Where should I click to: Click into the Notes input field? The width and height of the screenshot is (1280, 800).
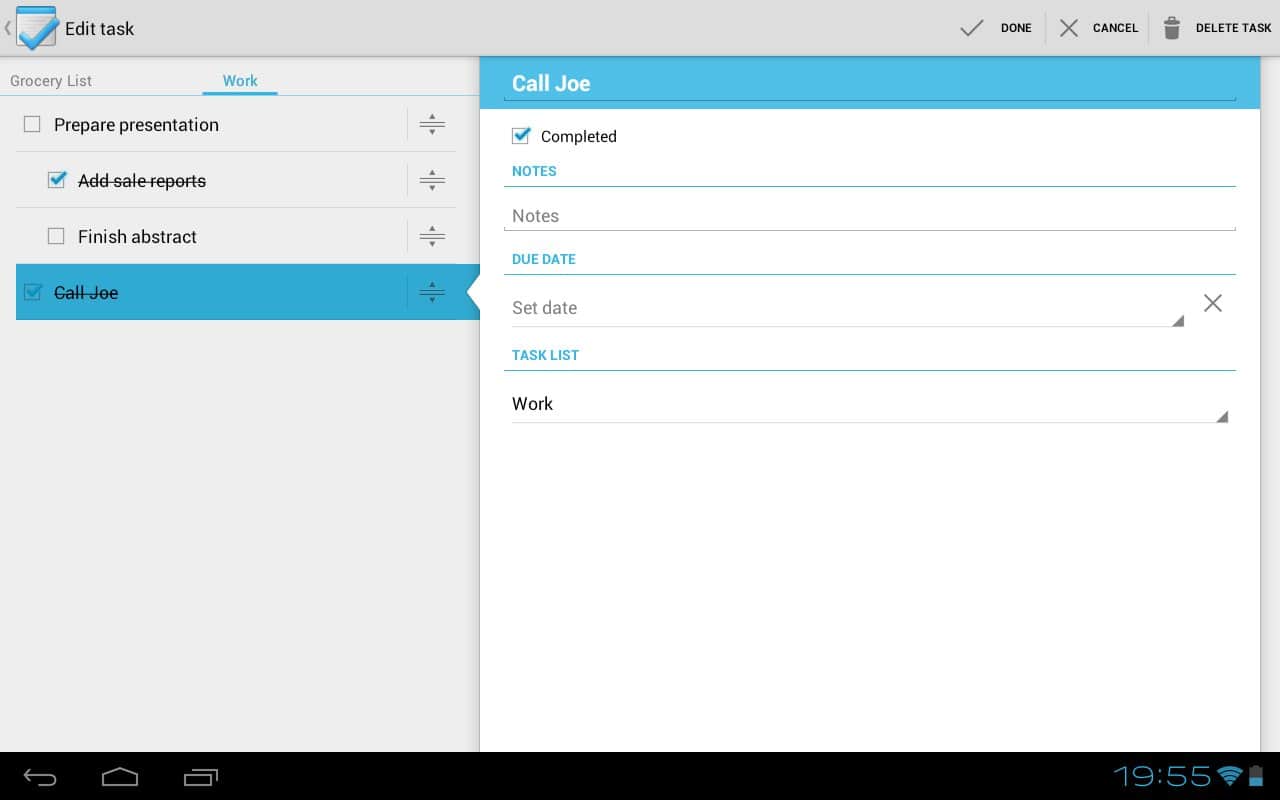[868, 216]
